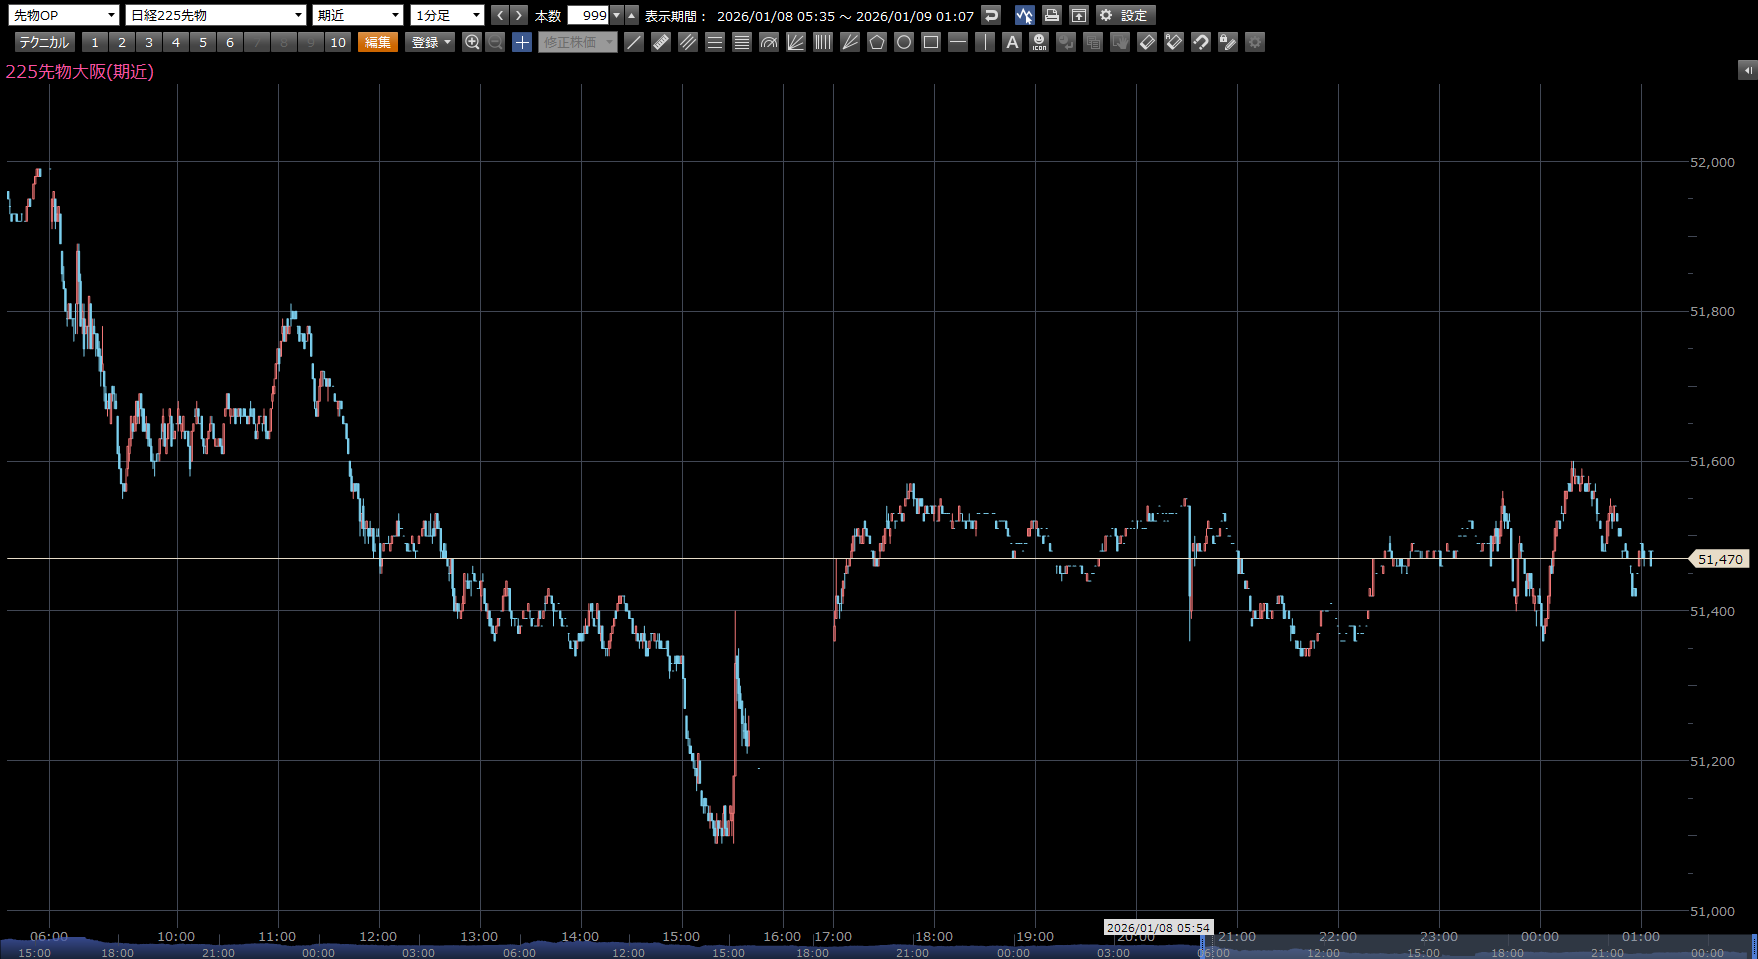Zoom in with the magnifier plus icon
The image size is (1758, 959).
pos(472,42)
